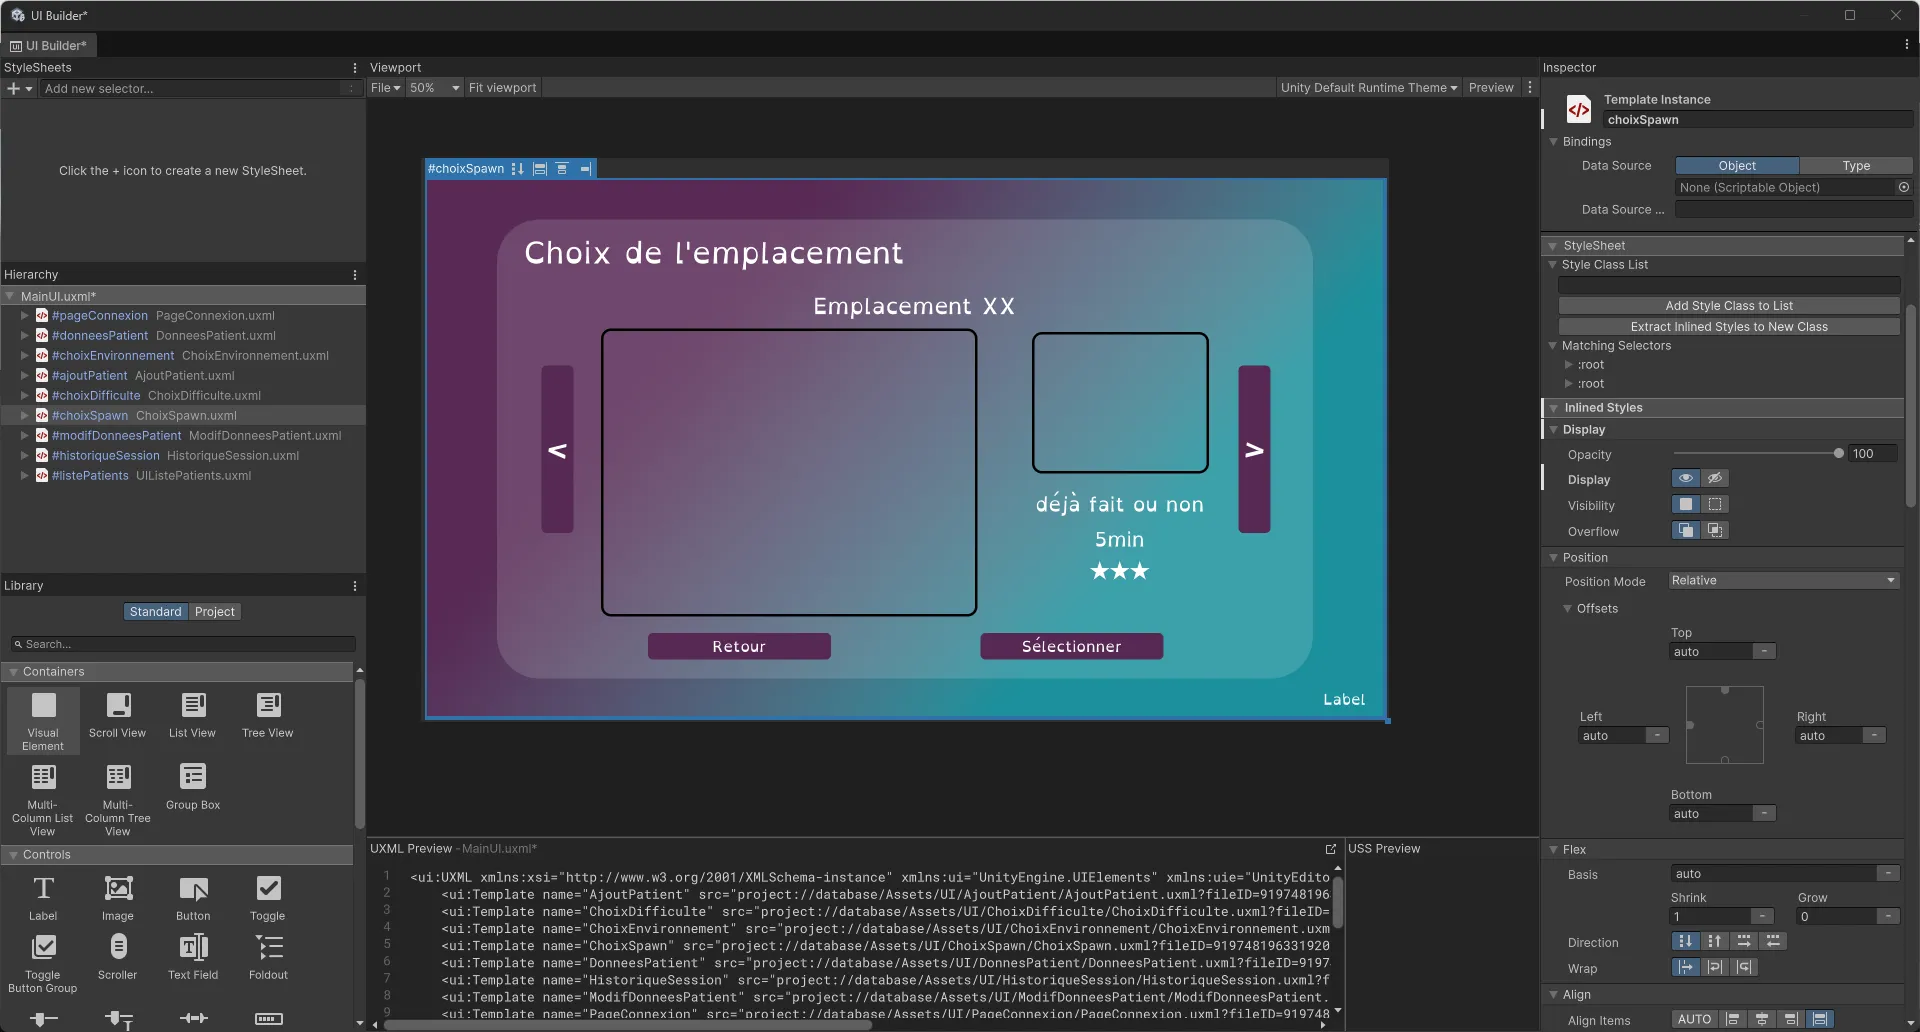Open Hierarchy panel options menu

(x=355, y=275)
